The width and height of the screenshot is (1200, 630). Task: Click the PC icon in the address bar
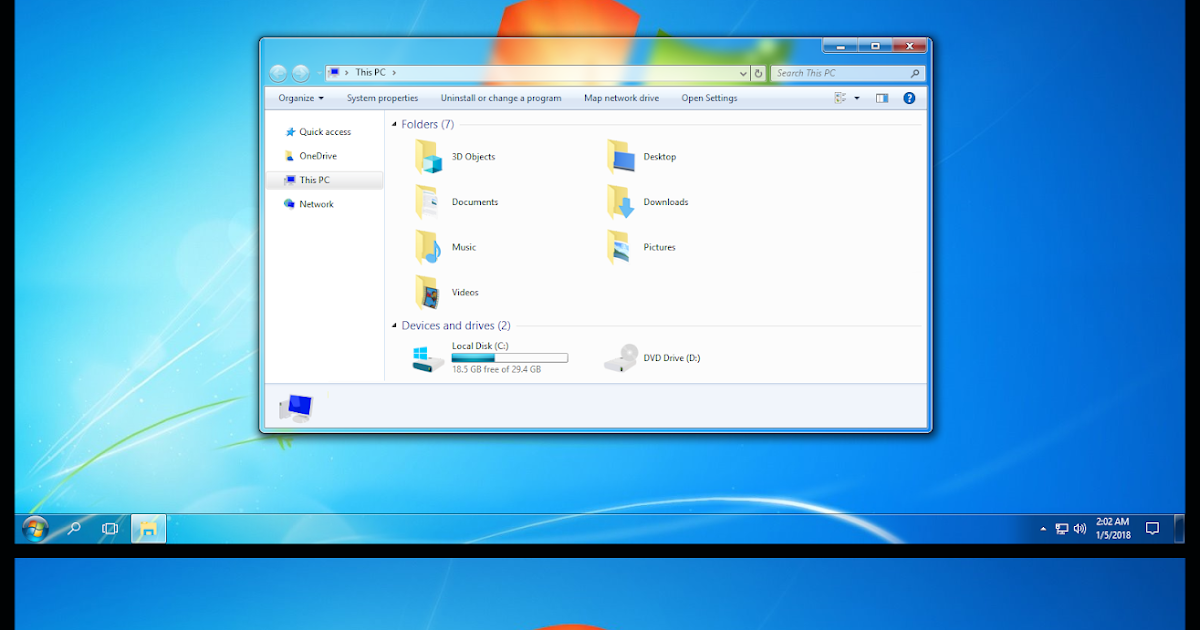point(334,73)
